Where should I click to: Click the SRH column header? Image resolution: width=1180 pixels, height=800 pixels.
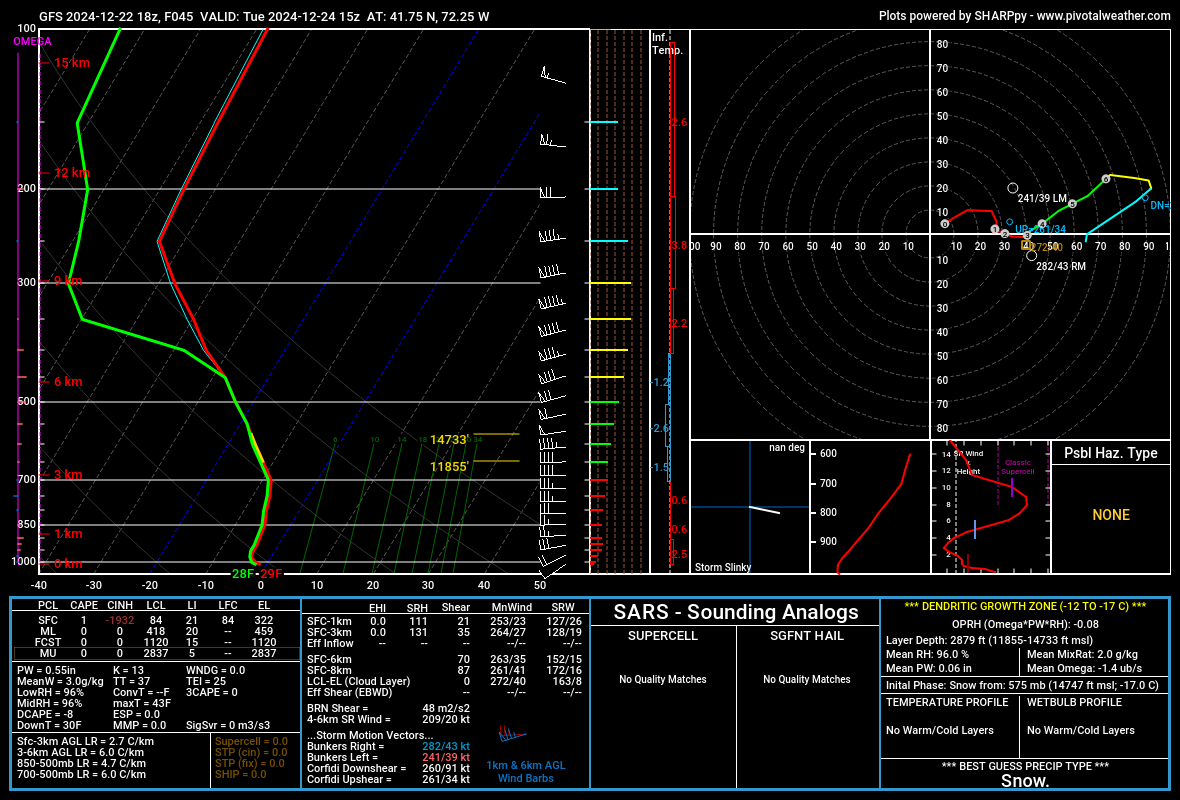click(417, 607)
